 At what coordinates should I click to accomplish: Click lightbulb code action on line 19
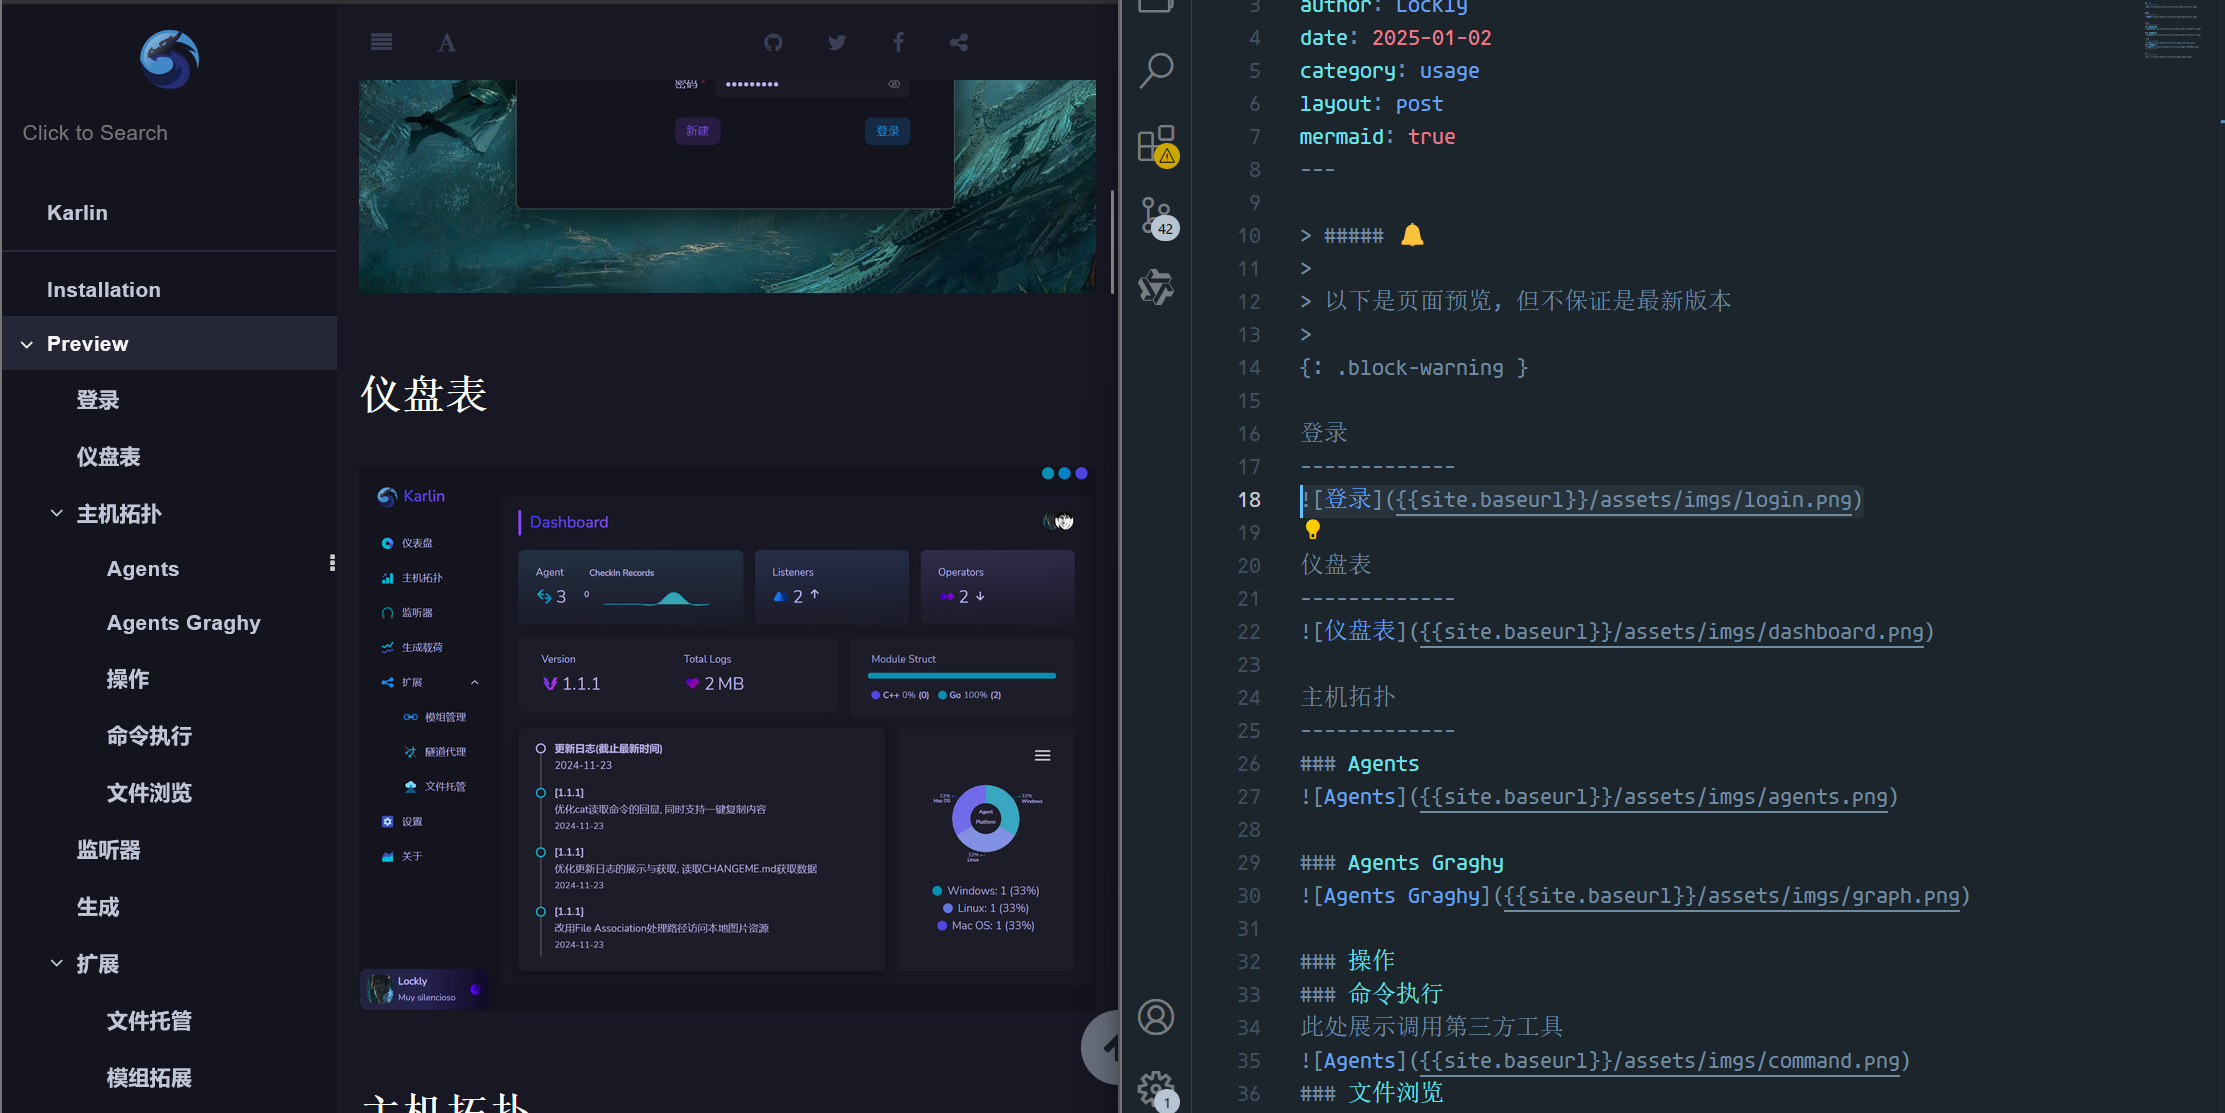pos(1312,530)
